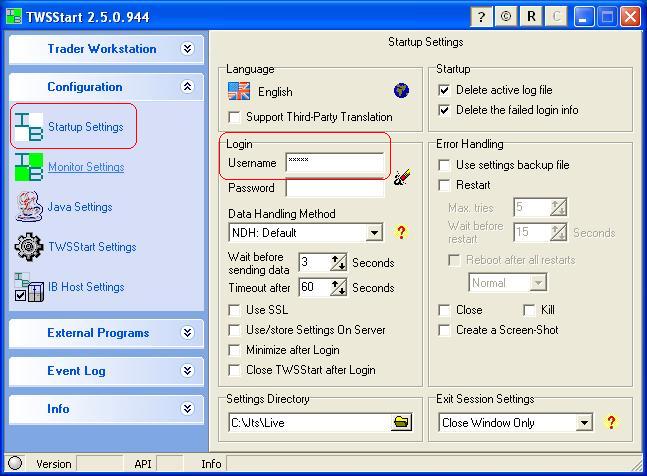Screen dimensions: 647x476
Task: Click the Data Handling Method help icon
Action: coord(401,232)
